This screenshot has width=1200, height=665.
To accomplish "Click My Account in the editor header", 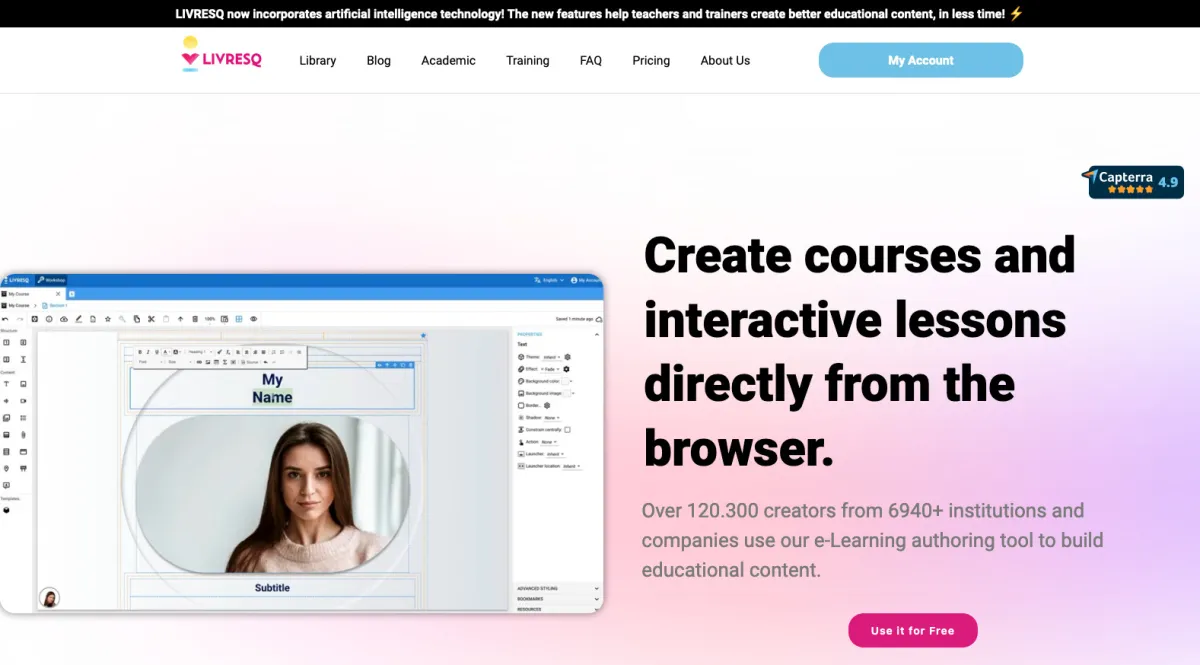I will tap(586, 280).
